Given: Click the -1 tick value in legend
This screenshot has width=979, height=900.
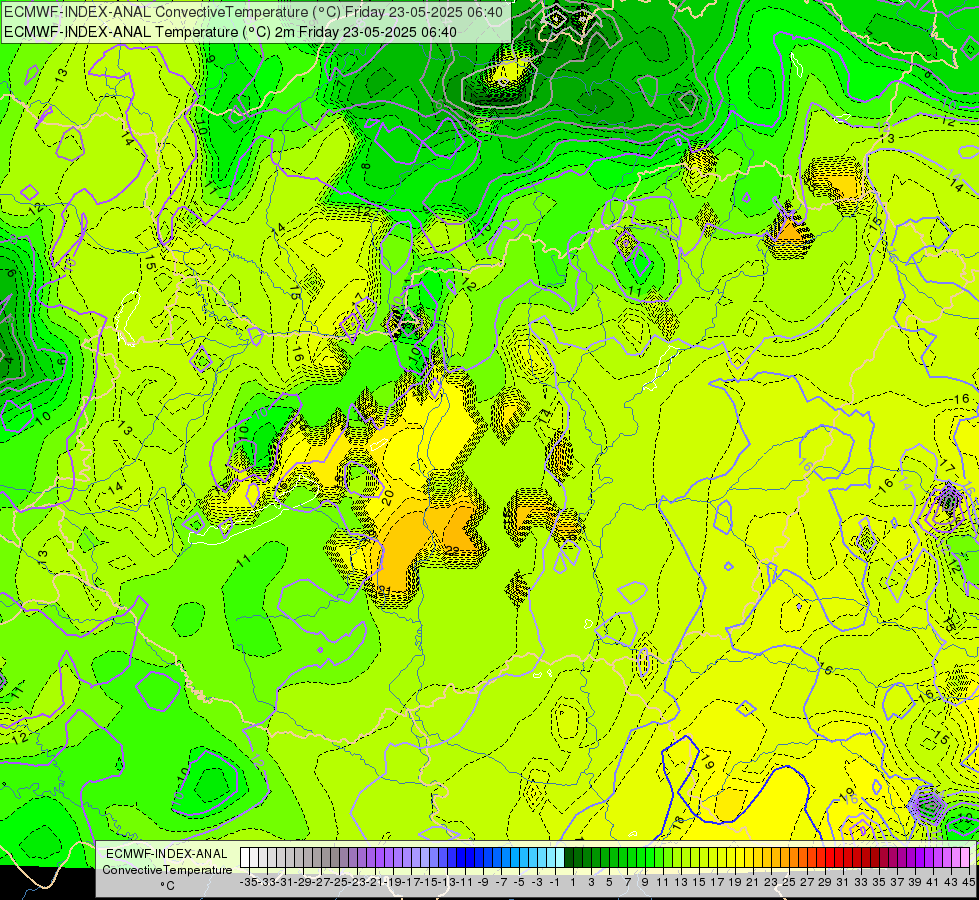Looking at the screenshot, I should click(x=555, y=882).
